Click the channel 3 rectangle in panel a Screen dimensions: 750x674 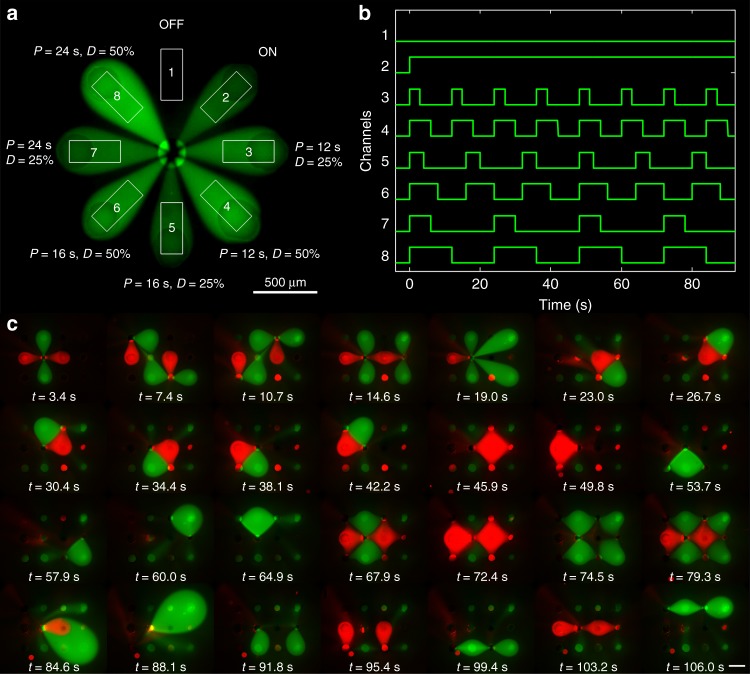248,151
